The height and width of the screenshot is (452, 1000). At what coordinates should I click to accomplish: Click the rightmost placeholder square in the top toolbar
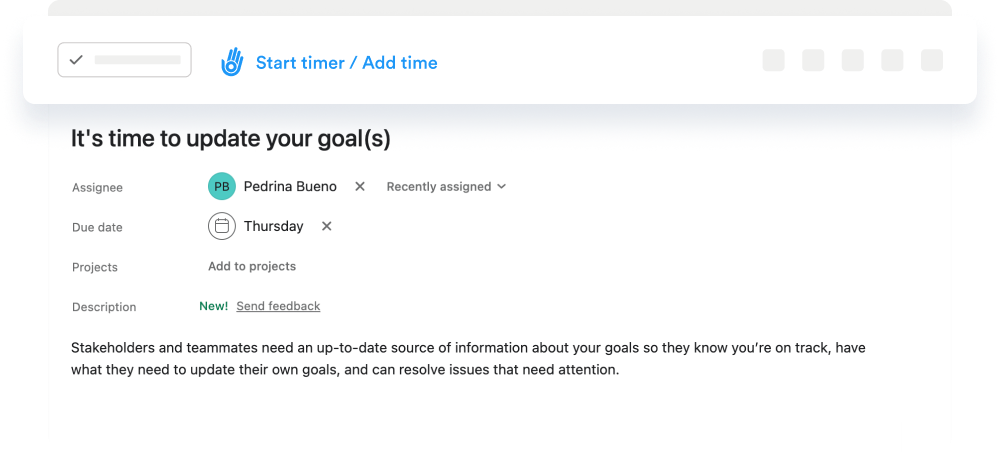coord(932,61)
